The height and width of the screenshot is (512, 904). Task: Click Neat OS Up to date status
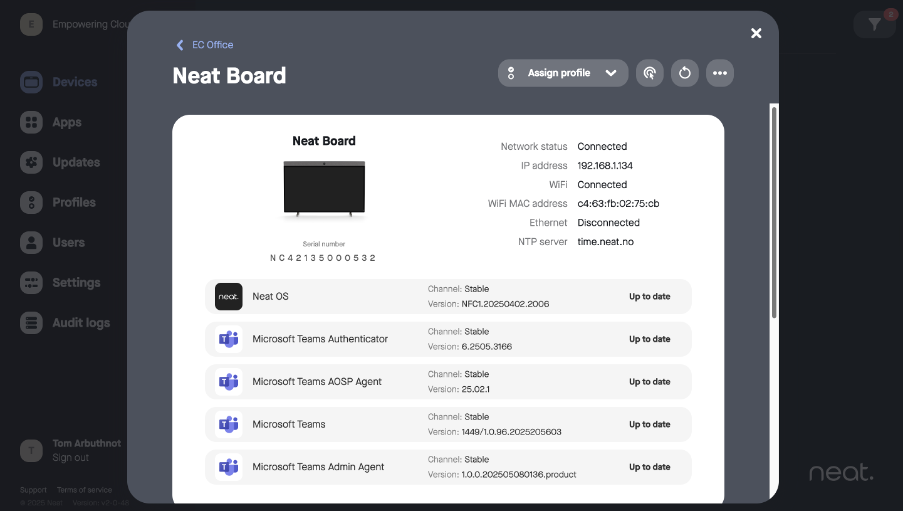pyautogui.click(x=650, y=297)
